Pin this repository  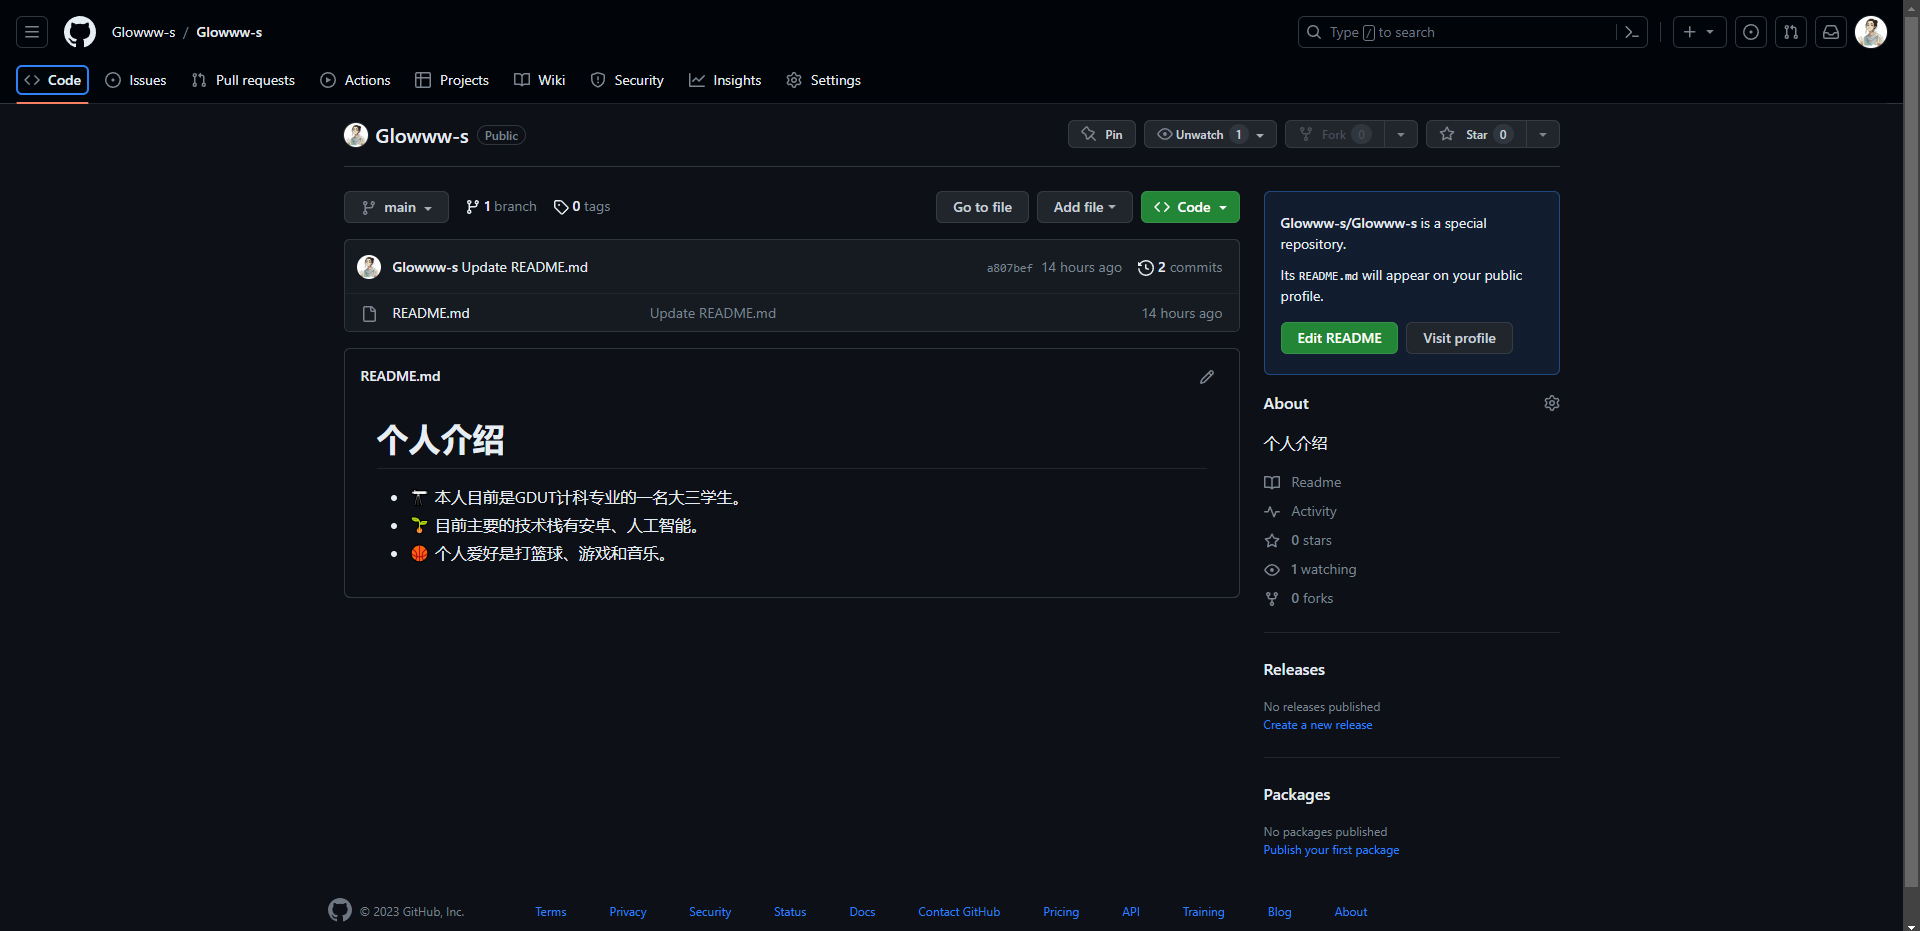1102,134
